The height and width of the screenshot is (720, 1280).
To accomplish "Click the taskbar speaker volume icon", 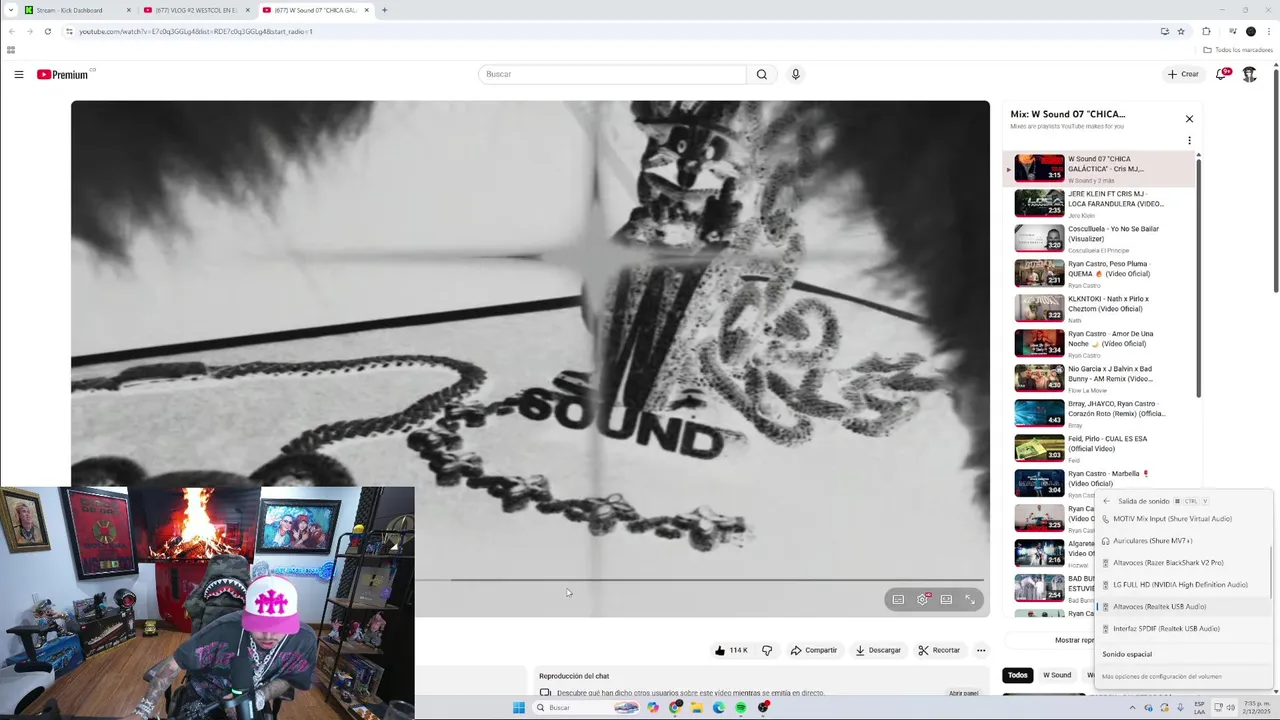I will click(x=1230, y=708).
